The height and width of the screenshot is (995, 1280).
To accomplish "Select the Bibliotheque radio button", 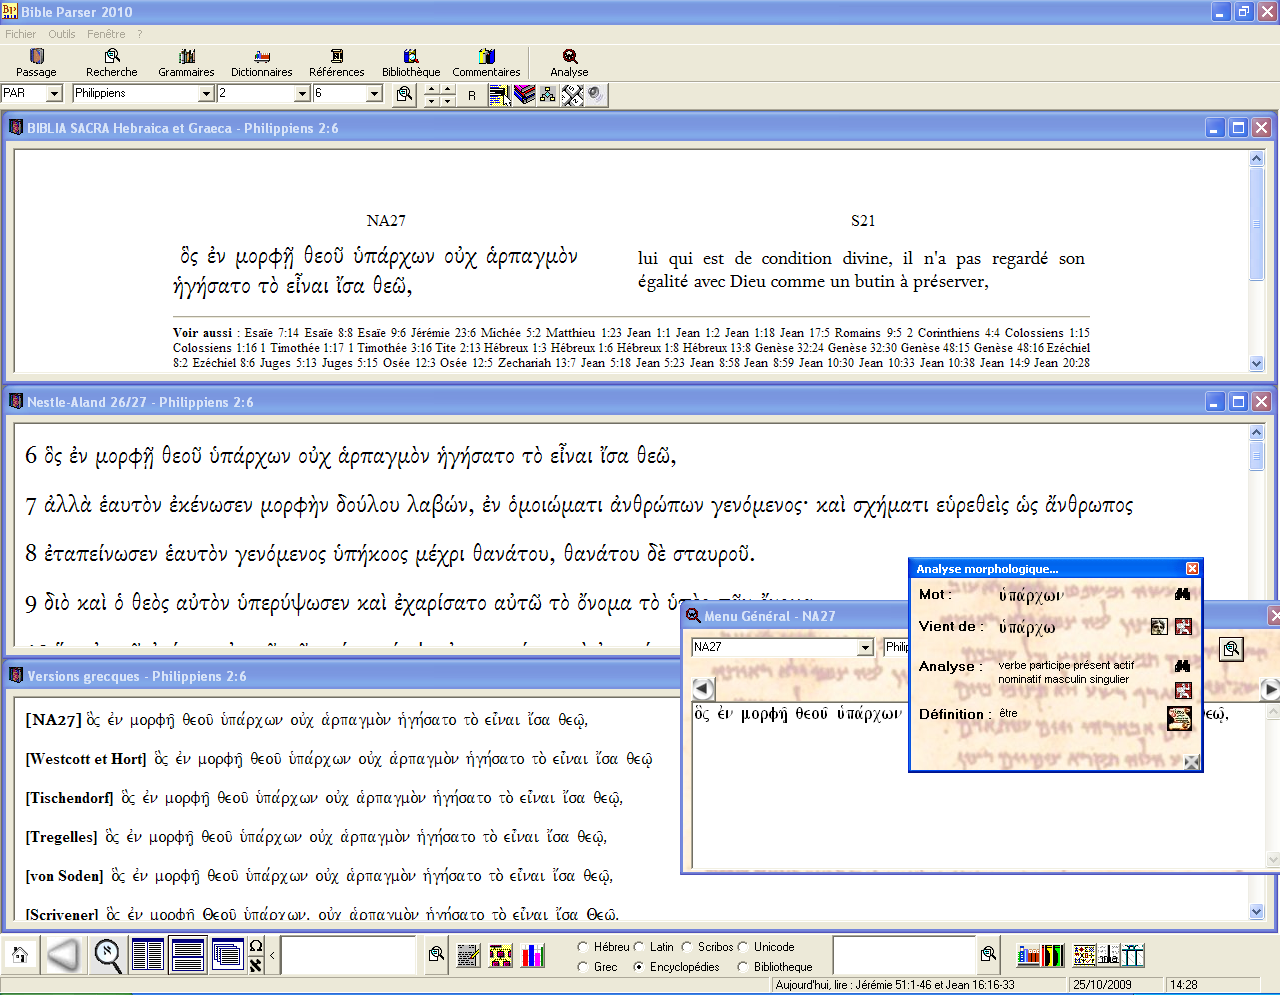I will coord(743,967).
